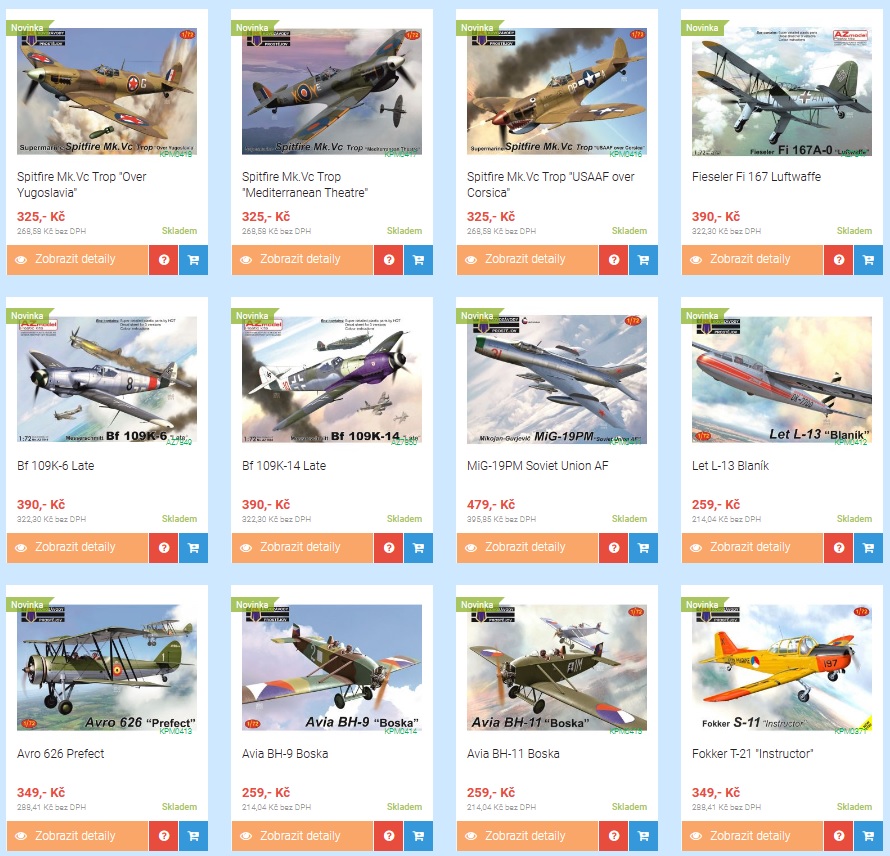Viewport: 890px width, 856px height.
Task: Open Bf 109K-14 Late product title link
Action: [x=284, y=466]
